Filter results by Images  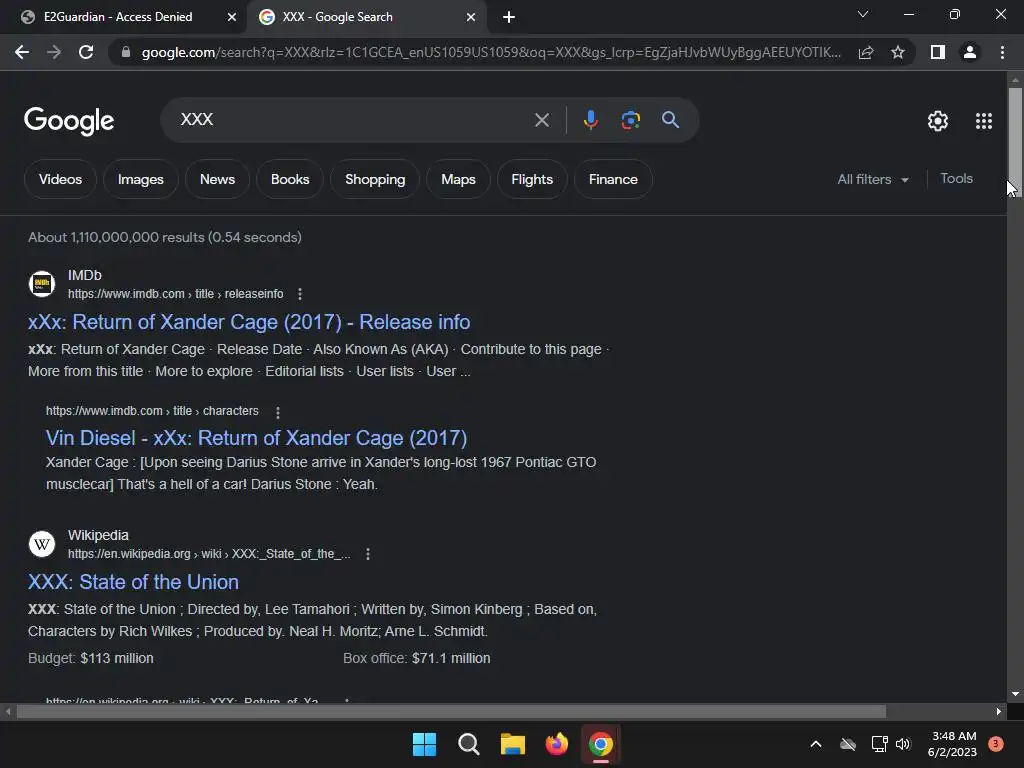[140, 179]
